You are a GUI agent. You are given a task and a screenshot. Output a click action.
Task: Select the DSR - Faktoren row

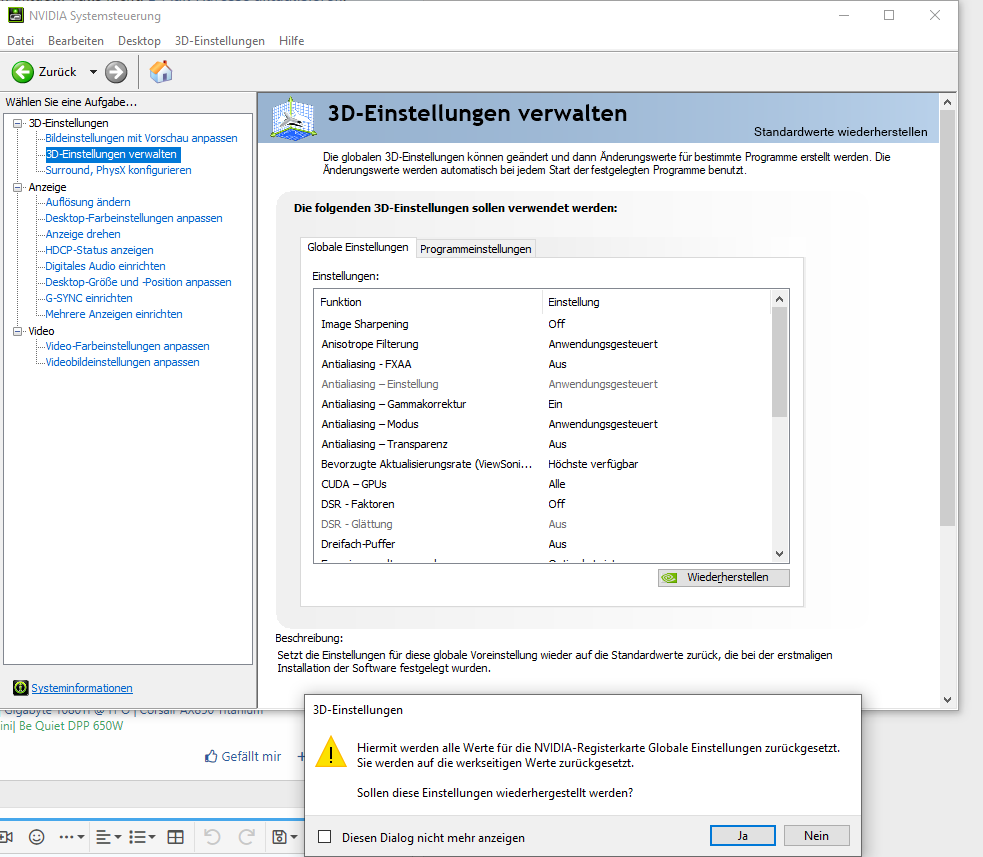543,504
